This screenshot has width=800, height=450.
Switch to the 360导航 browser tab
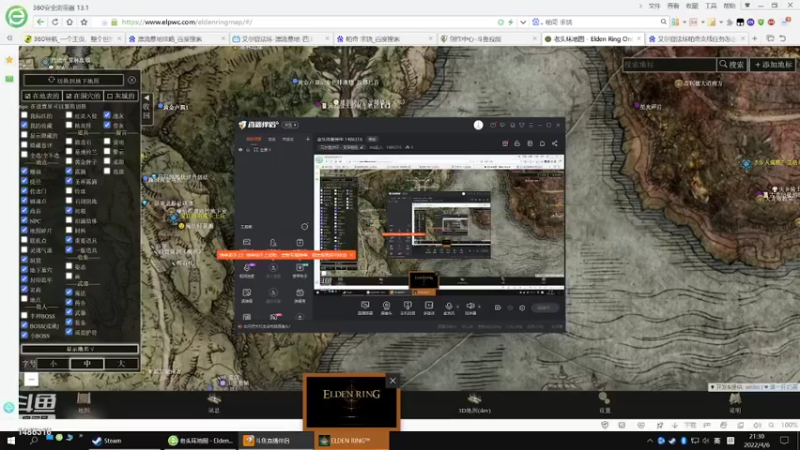tap(72, 39)
